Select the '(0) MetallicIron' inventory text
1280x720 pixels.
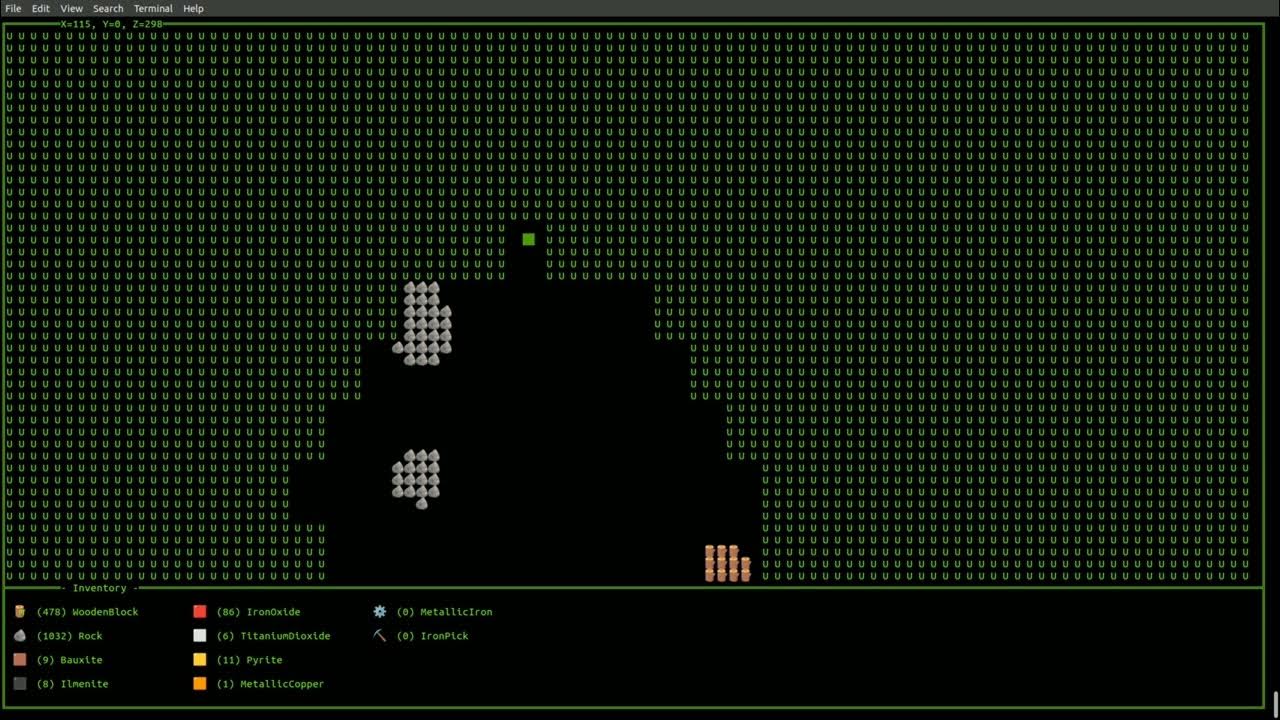tap(444, 612)
